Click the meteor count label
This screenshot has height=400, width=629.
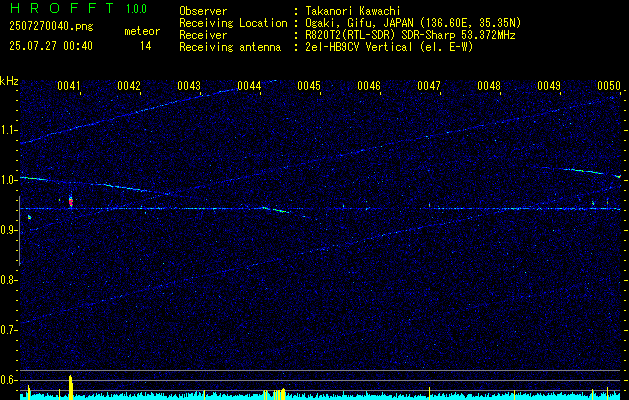142,31
